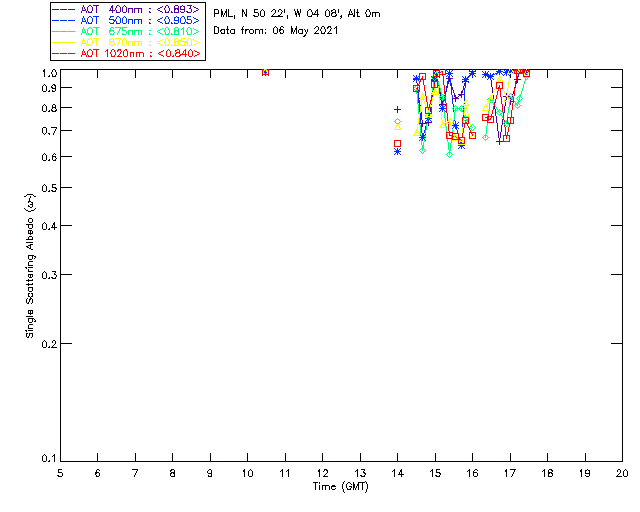
Task: Click the isolated yellow triangle marker at 14h
Action: pos(398,127)
